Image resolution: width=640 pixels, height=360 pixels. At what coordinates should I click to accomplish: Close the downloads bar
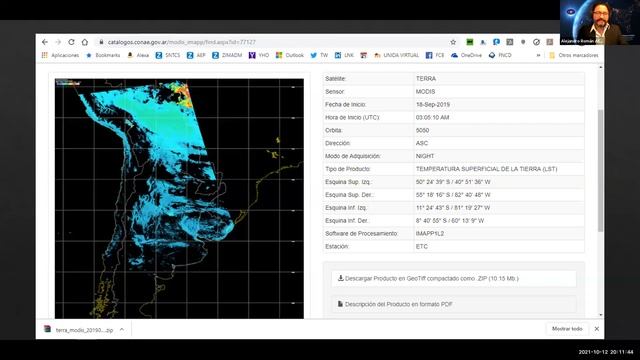(596, 329)
